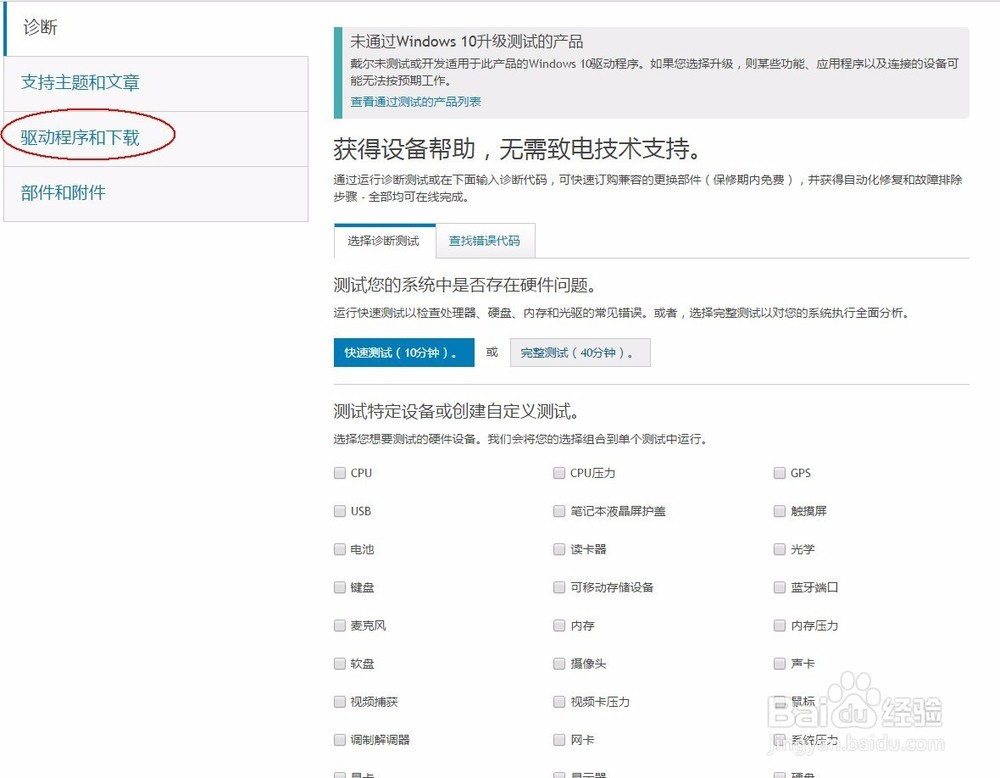The image size is (1000, 778).
Task: Check the USB test option
Action: point(340,511)
